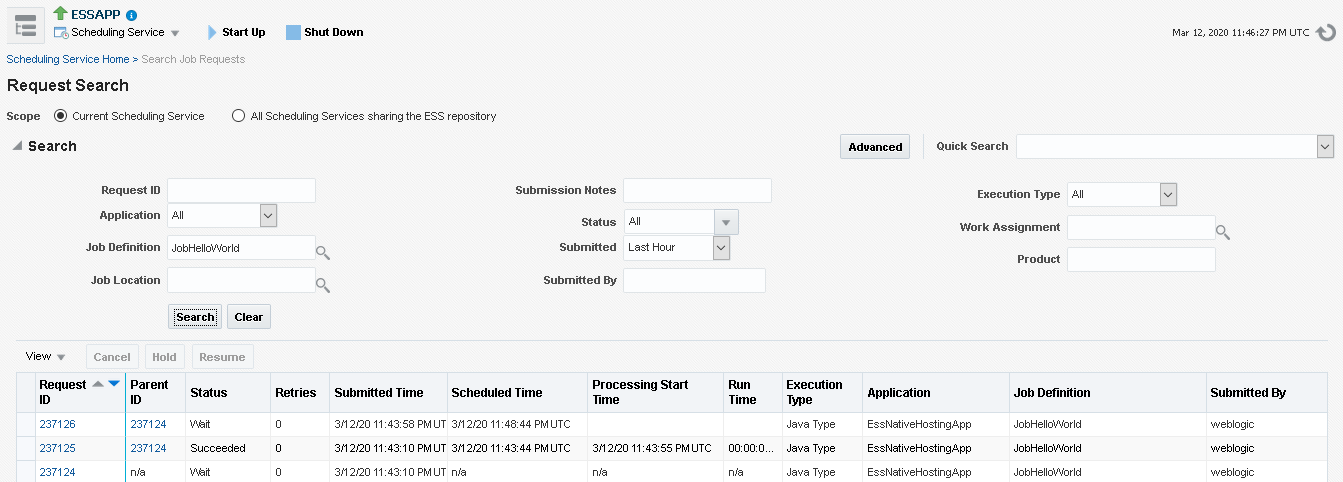Click the green up-arrow status icon
Image resolution: width=1343 pixels, height=482 pixels.
tap(60, 14)
